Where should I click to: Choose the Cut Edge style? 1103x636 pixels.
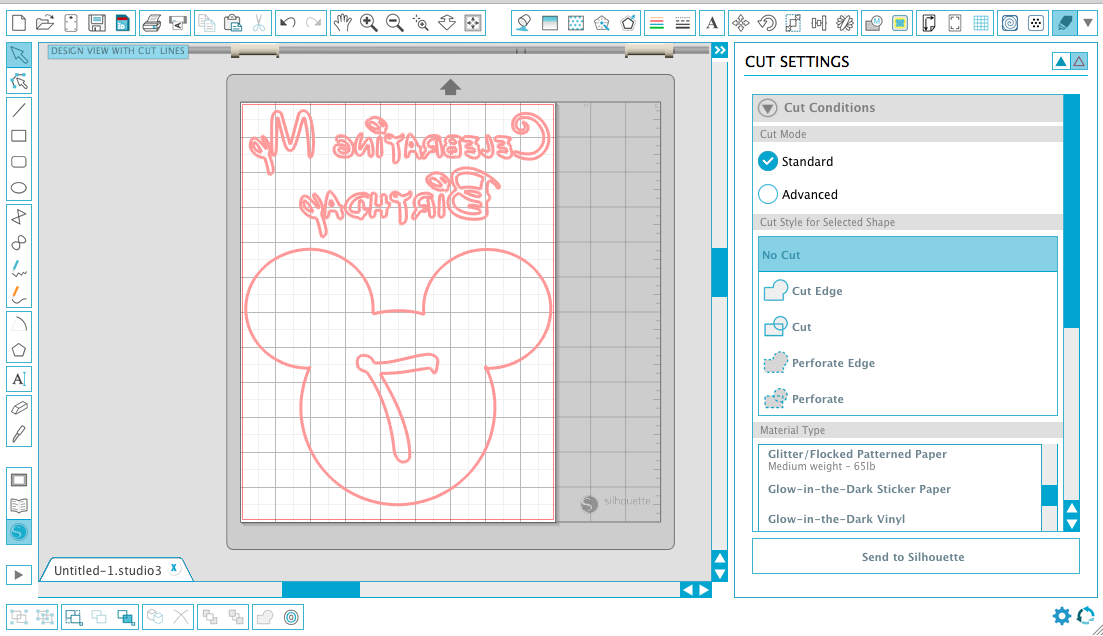click(x=907, y=291)
